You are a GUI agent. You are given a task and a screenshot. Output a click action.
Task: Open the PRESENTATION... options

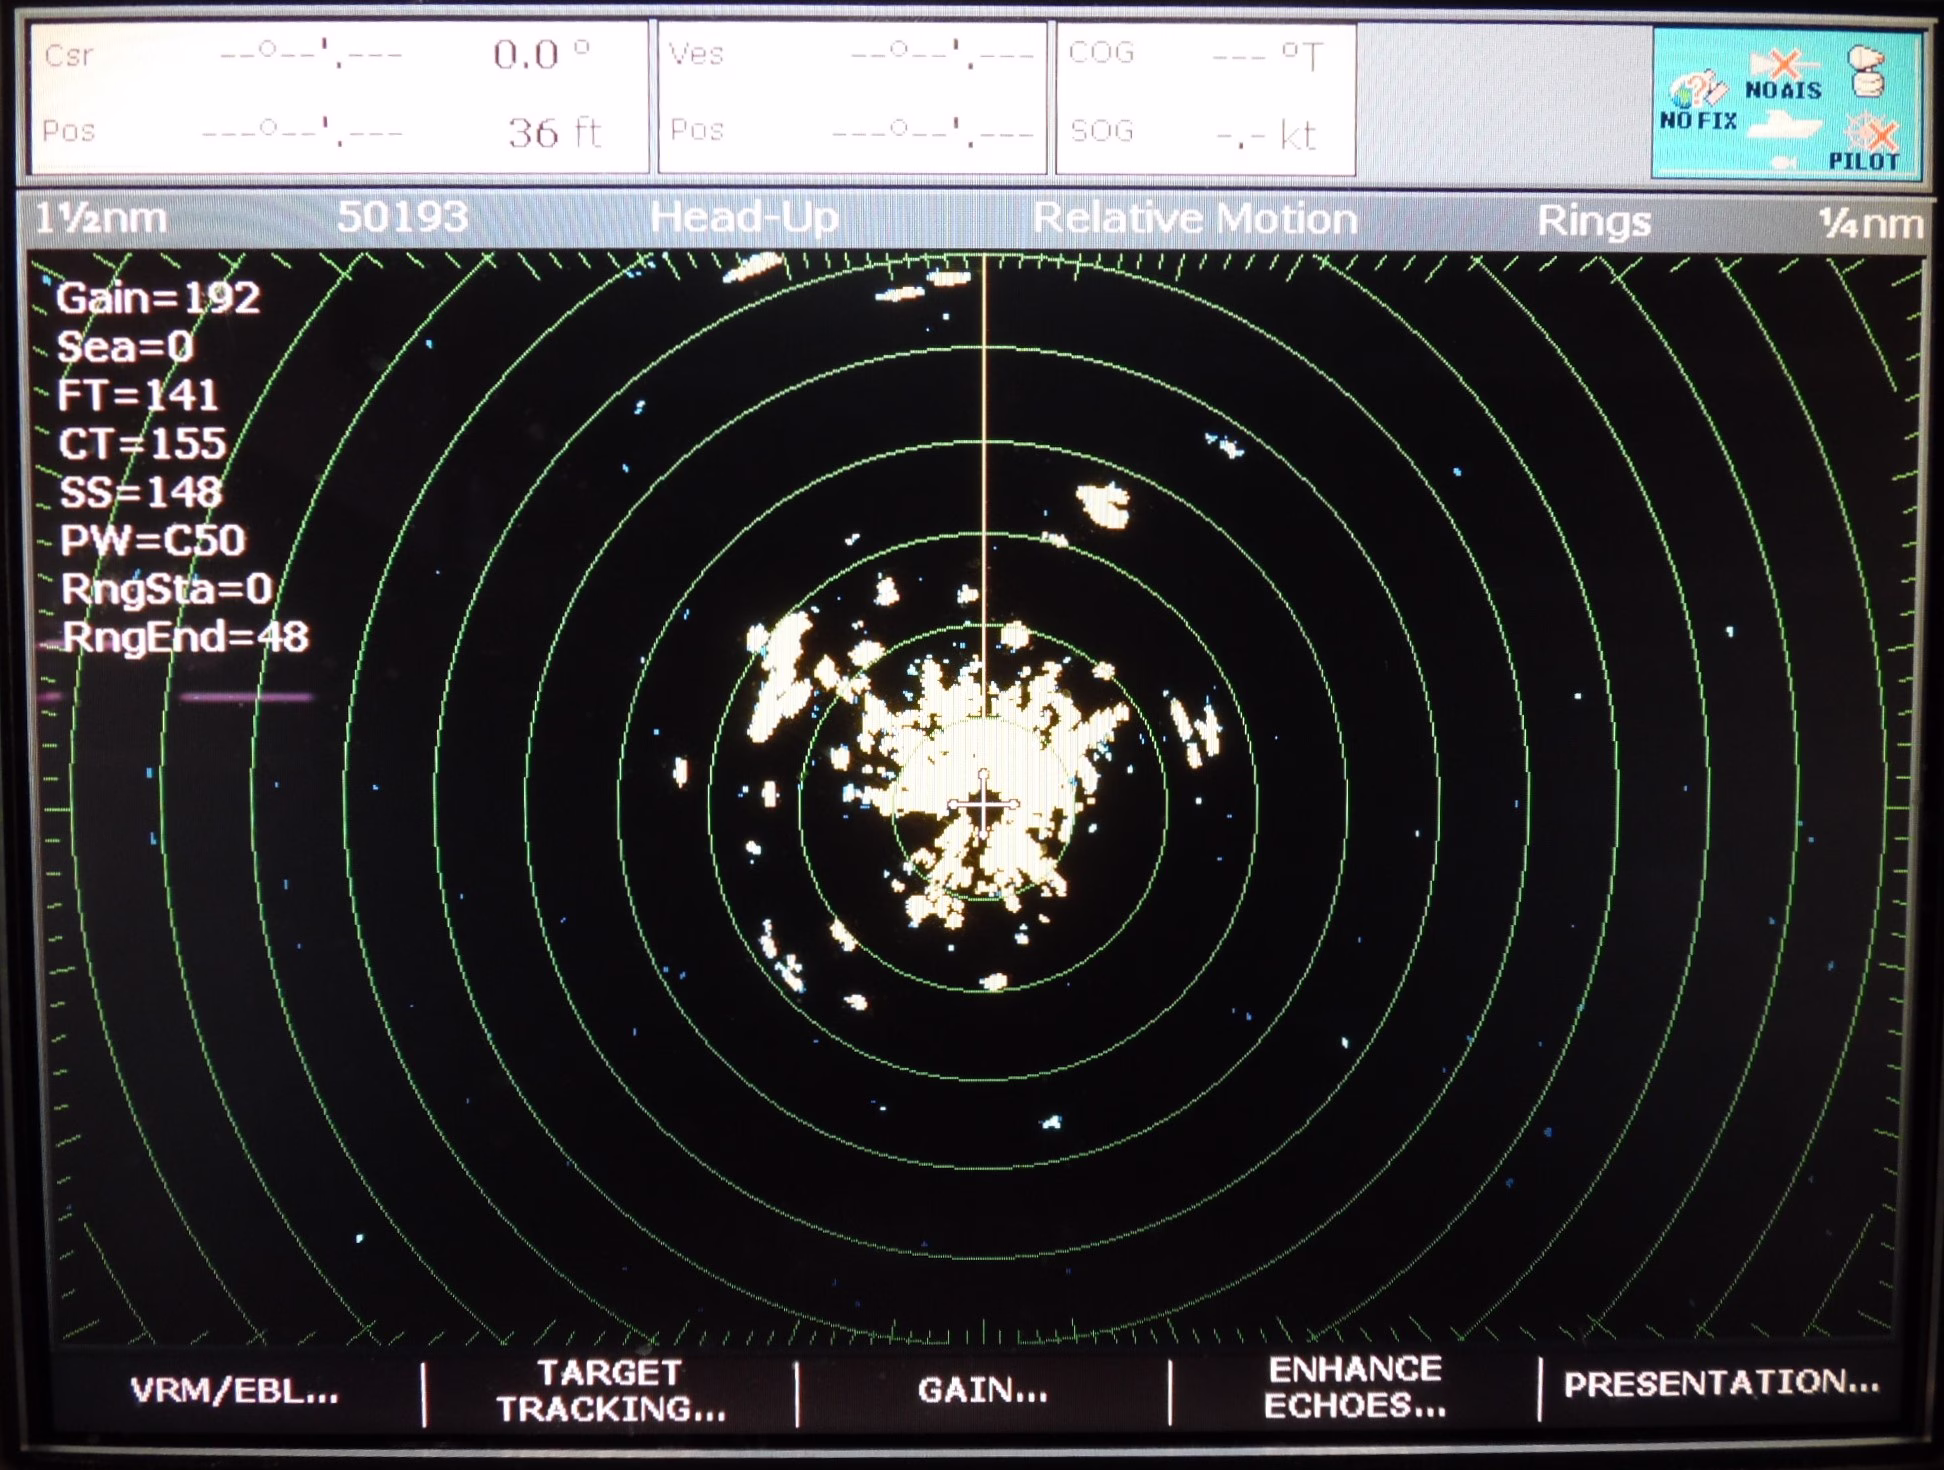[x=1720, y=1384]
